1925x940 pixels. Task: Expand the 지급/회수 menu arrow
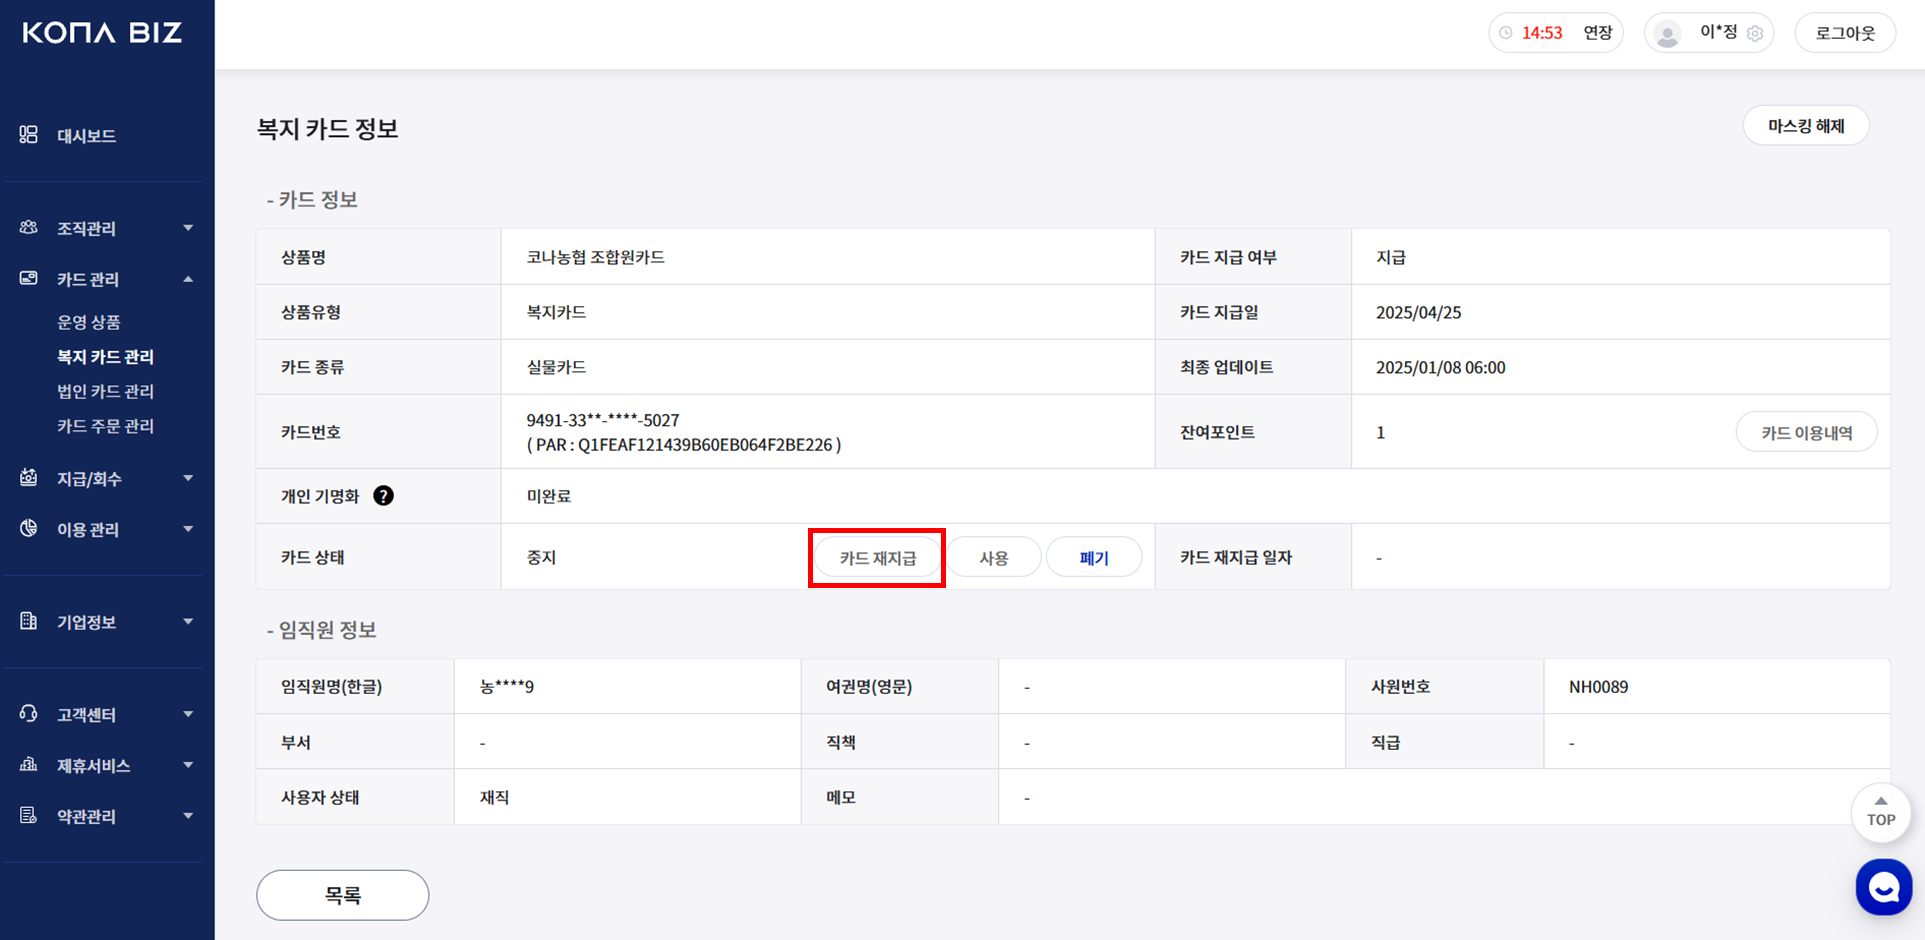(x=188, y=478)
